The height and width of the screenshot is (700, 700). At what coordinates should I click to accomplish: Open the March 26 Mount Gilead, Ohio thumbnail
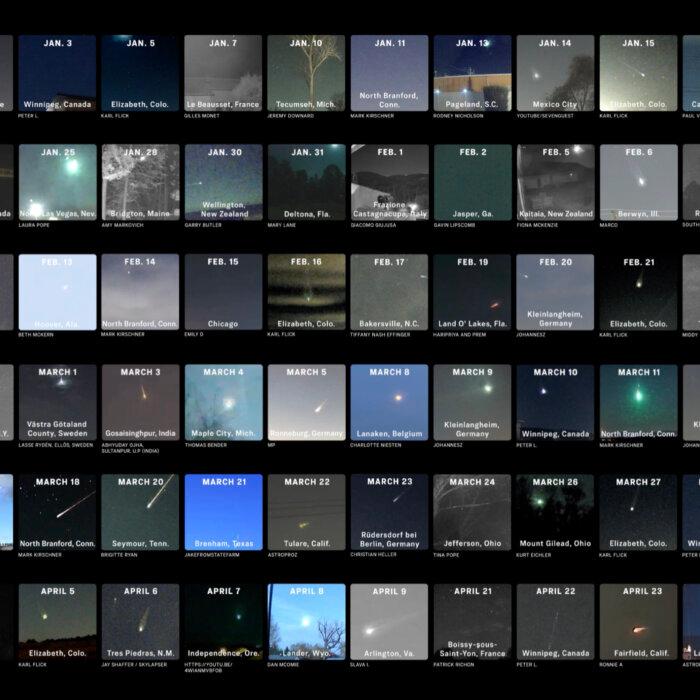coord(555,512)
